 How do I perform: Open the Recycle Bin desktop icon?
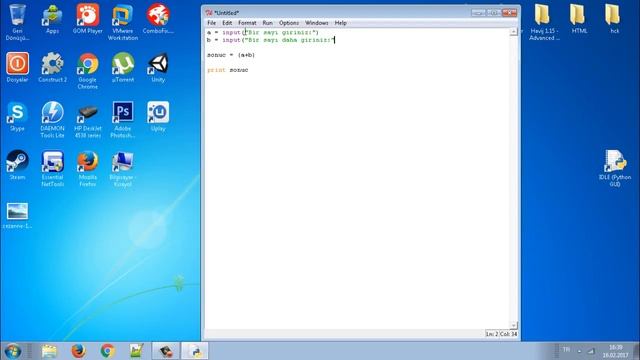coord(17,22)
